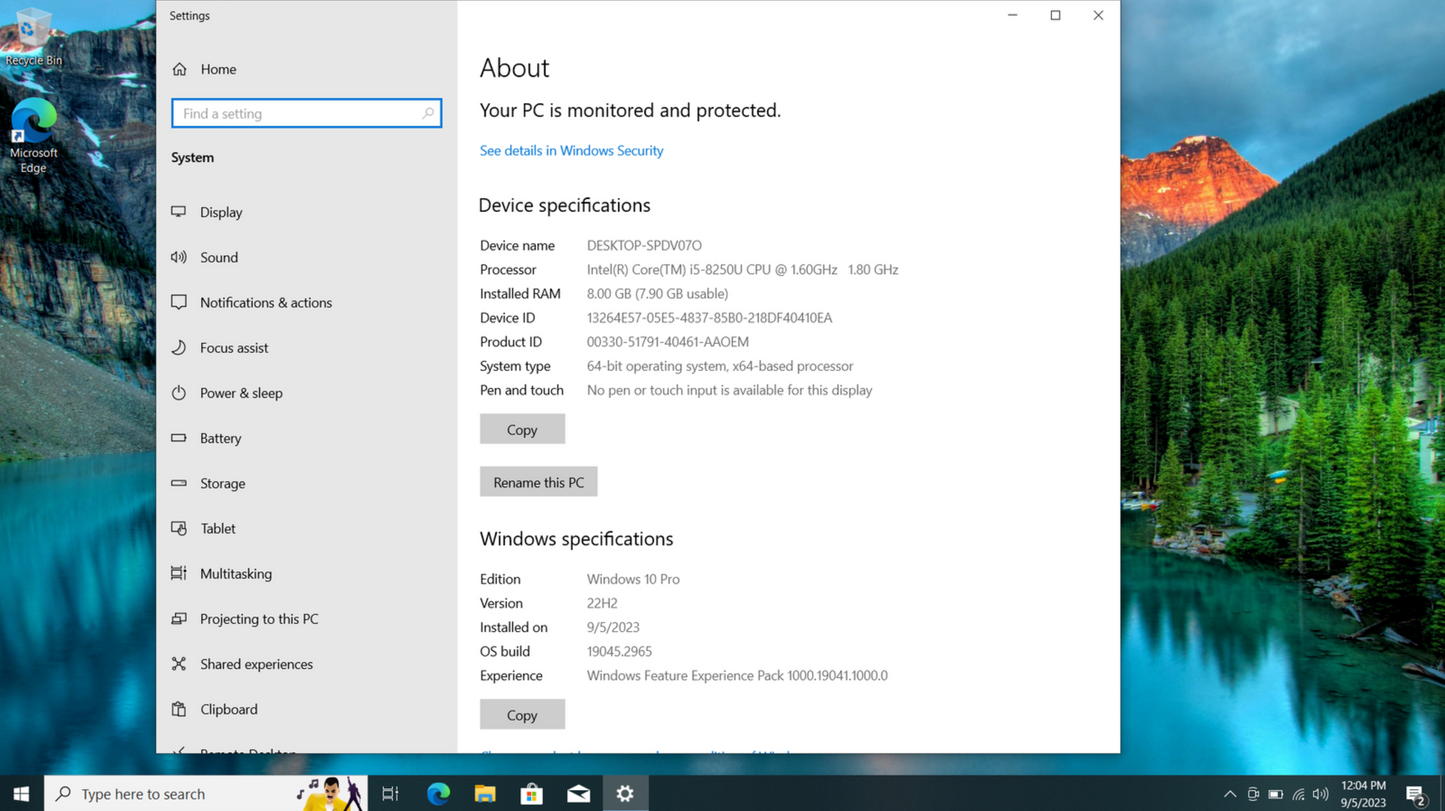The height and width of the screenshot is (811, 1445).
Task: Select Tablet settings in the sidebar
Action: pos(218,529)
